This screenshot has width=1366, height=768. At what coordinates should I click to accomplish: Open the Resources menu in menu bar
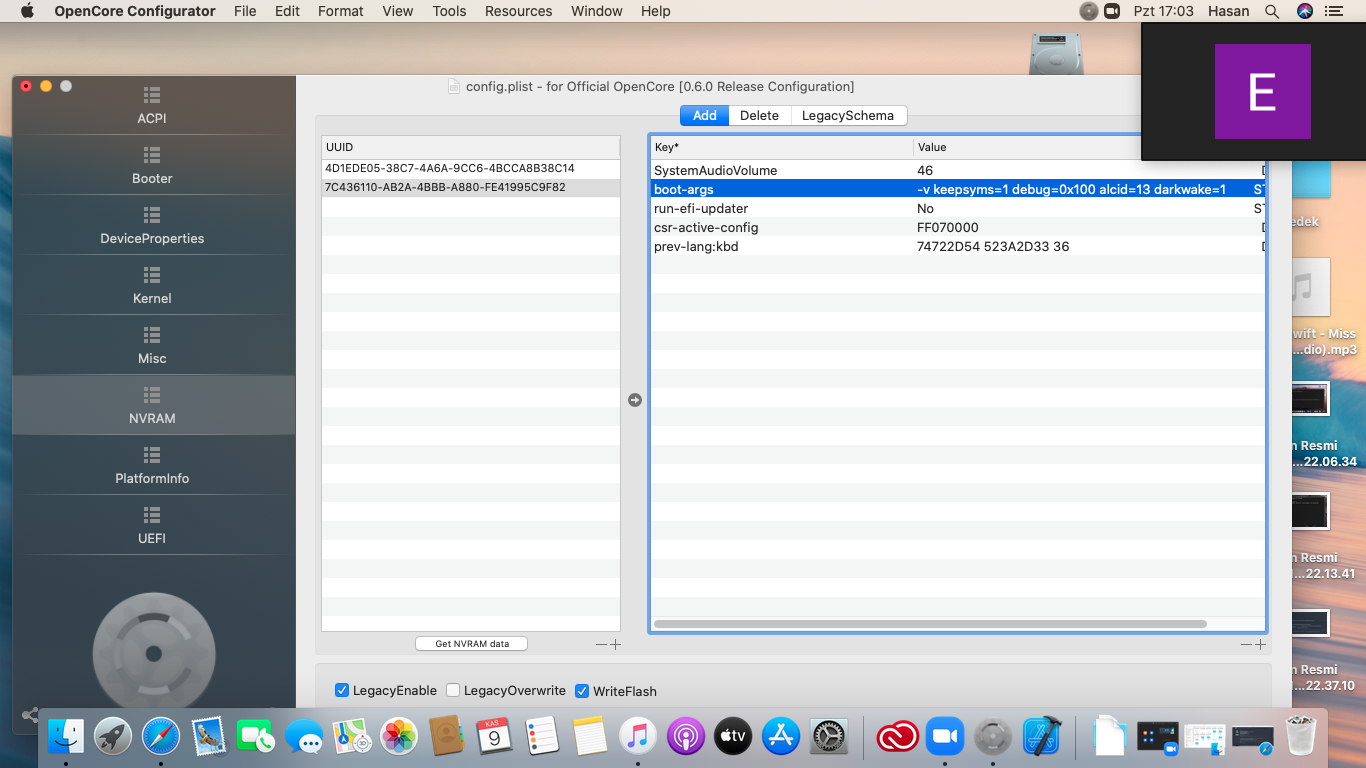518,11
